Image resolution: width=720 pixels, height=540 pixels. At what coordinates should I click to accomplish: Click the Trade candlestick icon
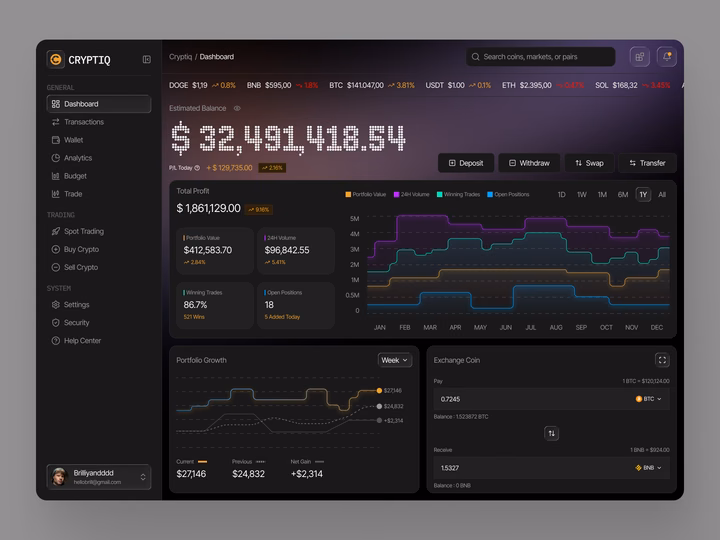56,194
